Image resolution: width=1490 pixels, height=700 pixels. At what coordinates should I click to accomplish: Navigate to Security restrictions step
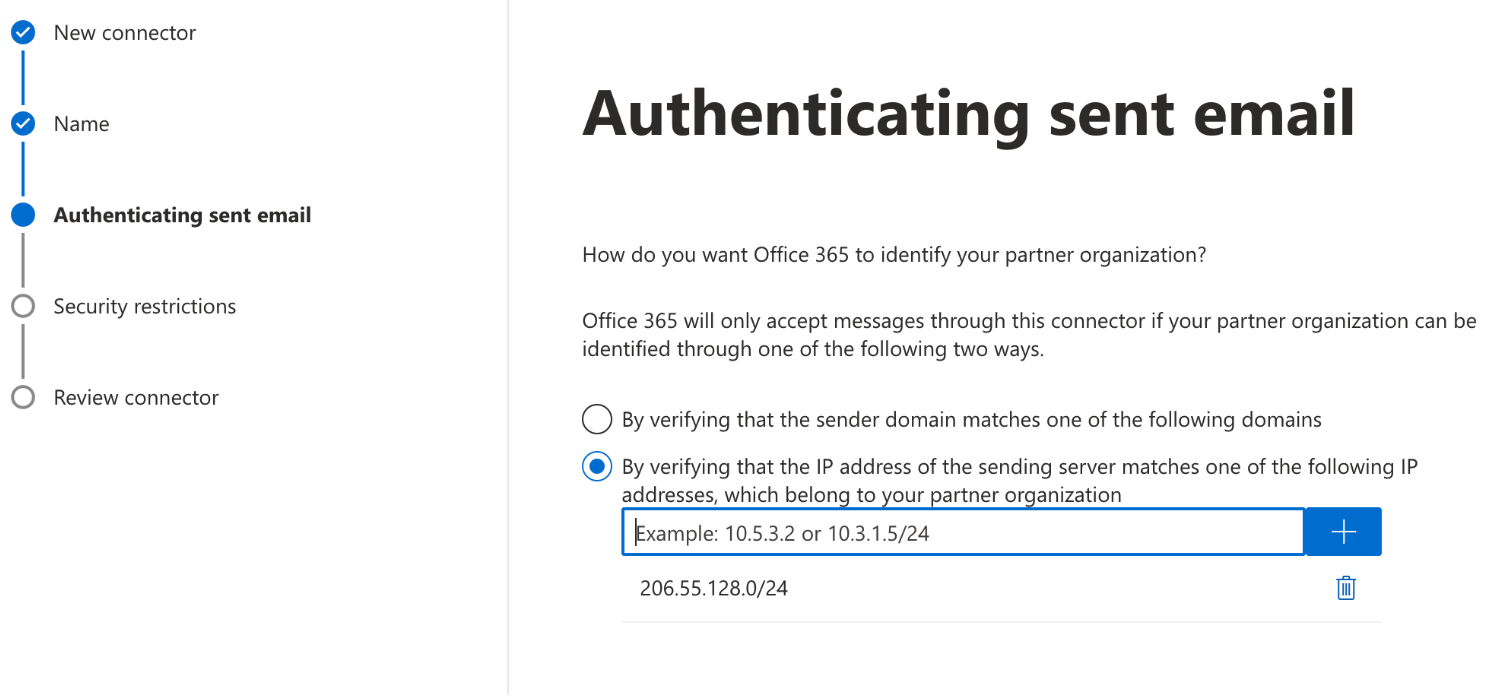point(144,306)
